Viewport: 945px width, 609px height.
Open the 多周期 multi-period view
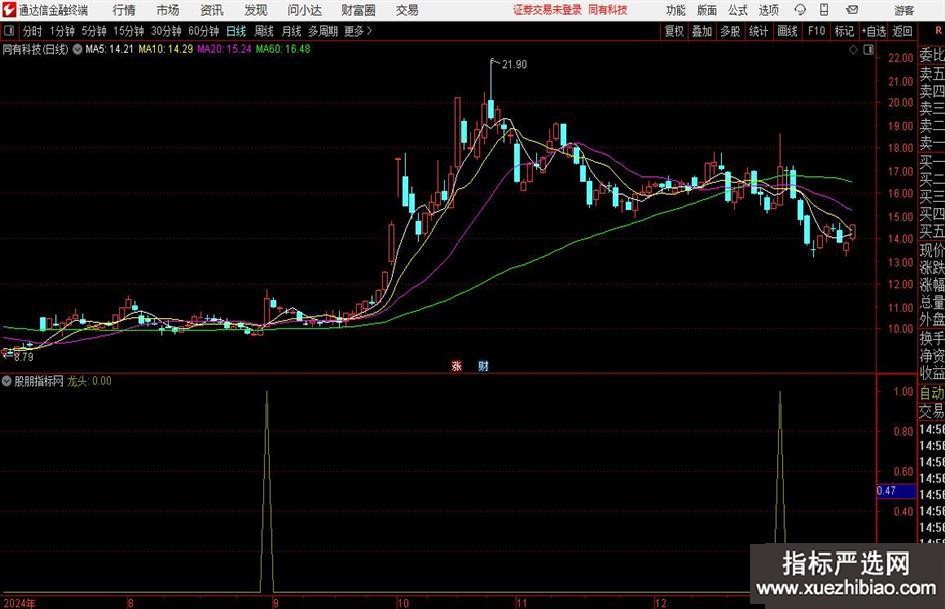coord(322,31)
